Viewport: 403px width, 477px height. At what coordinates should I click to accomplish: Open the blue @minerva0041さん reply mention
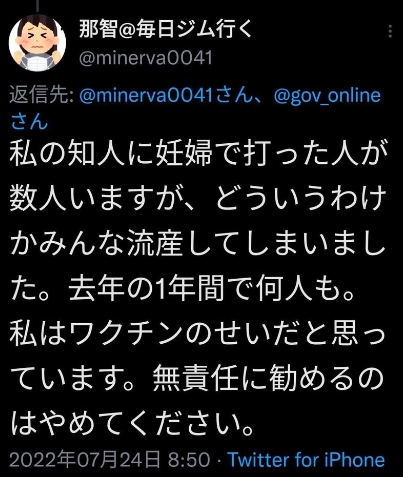(165, 96)
